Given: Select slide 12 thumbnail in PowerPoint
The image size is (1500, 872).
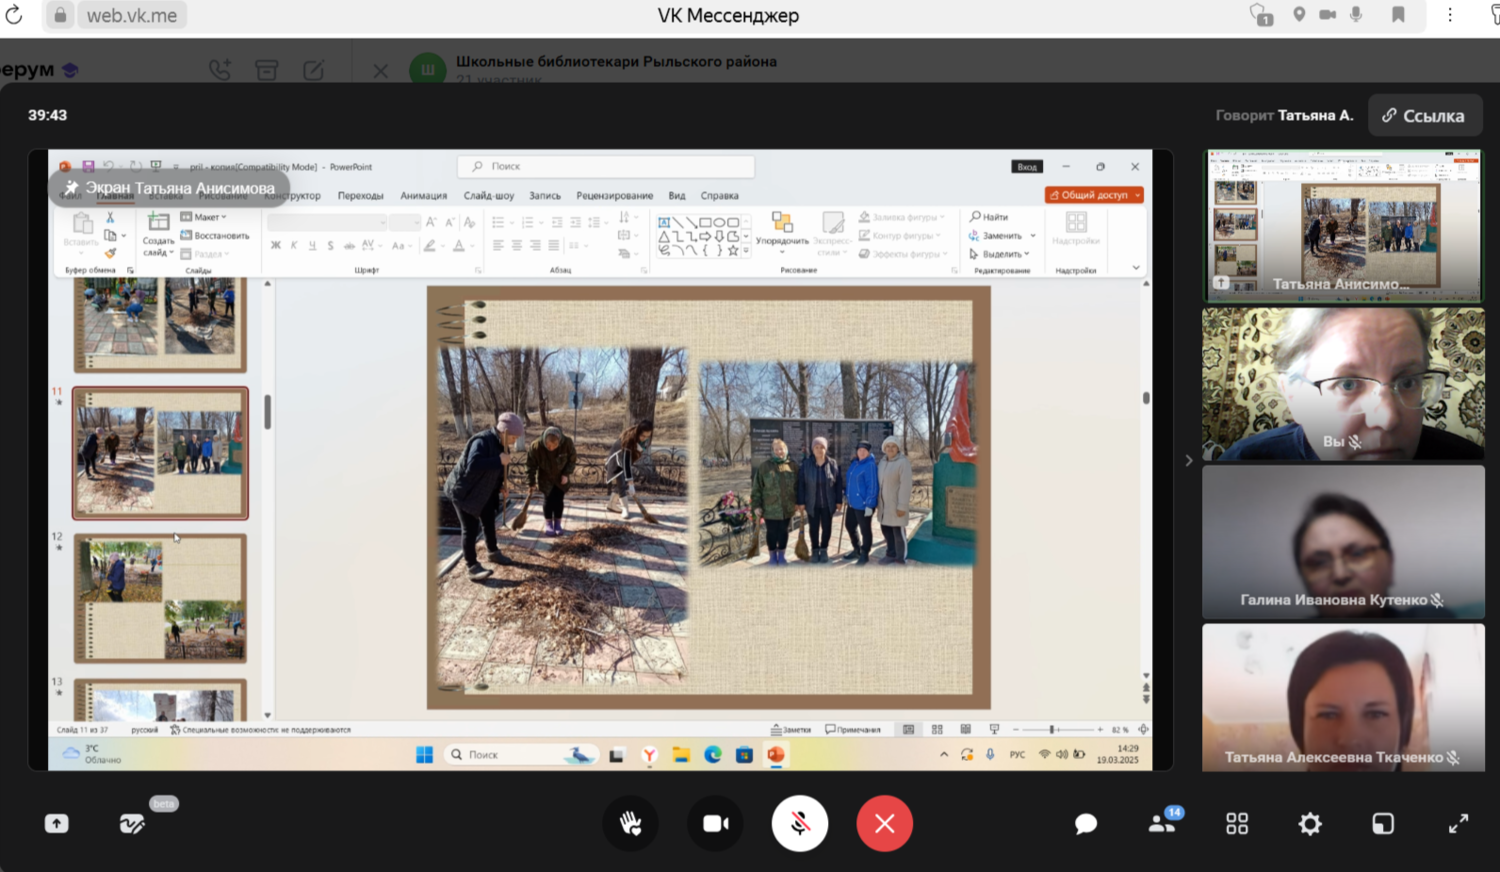Looking at the screenshot, I should coord(160,598).
